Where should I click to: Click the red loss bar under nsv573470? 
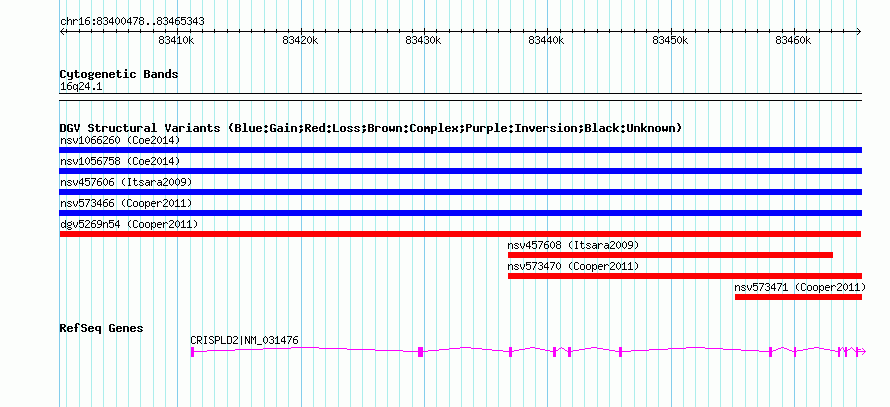pyautogui.click(x=685, y=276)
